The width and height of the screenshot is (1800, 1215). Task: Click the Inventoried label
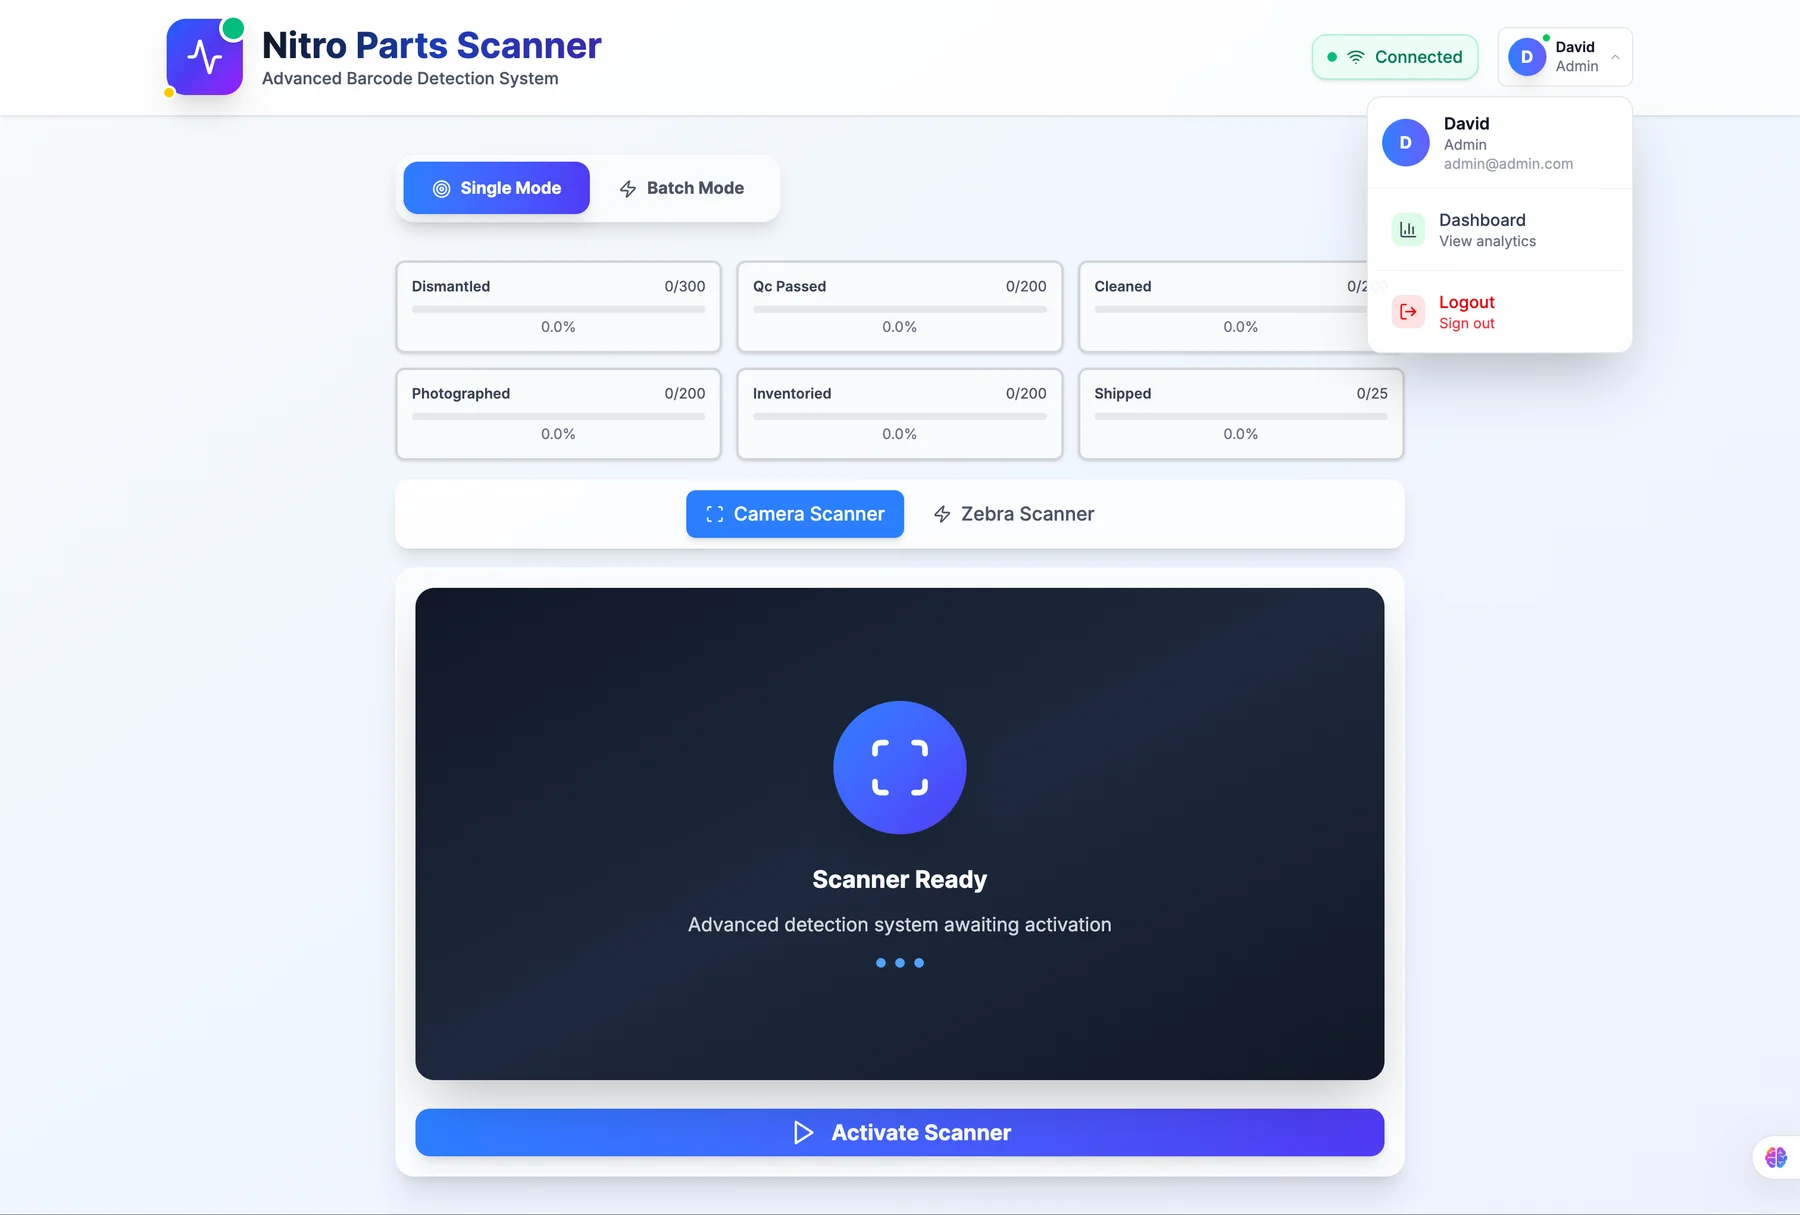click(x=792, y=394)
